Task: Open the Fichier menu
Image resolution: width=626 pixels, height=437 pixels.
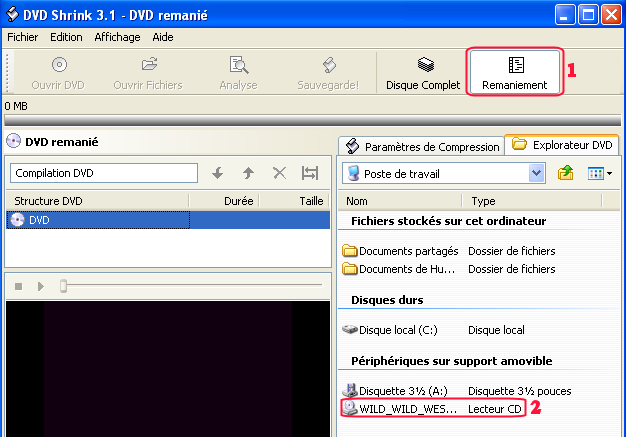Action: click(x=23, y=37)
